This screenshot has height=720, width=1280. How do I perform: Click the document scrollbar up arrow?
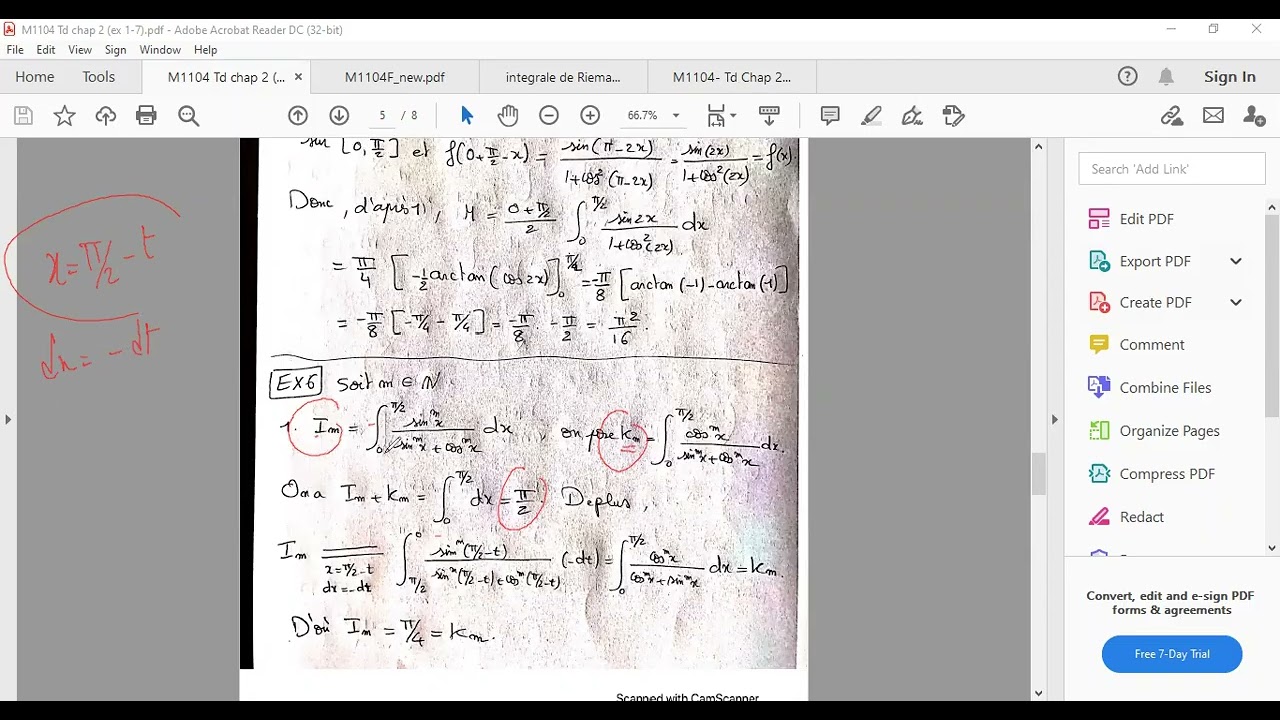pyautogui.click(x=1038, y=147)
